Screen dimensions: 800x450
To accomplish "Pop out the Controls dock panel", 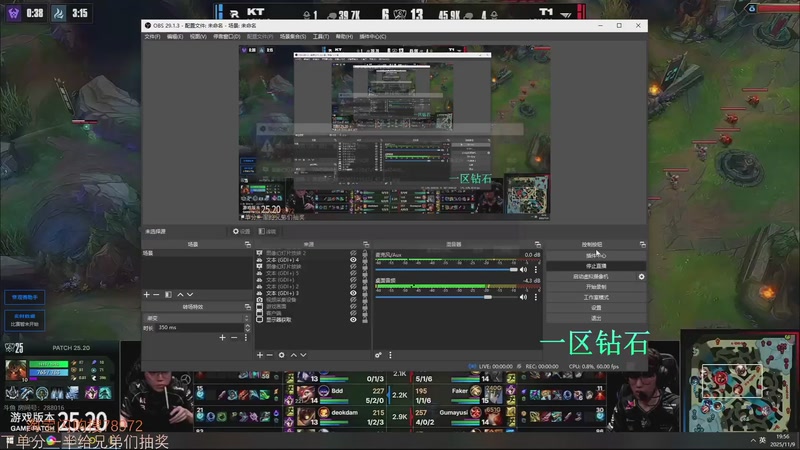I will (642, 245).
